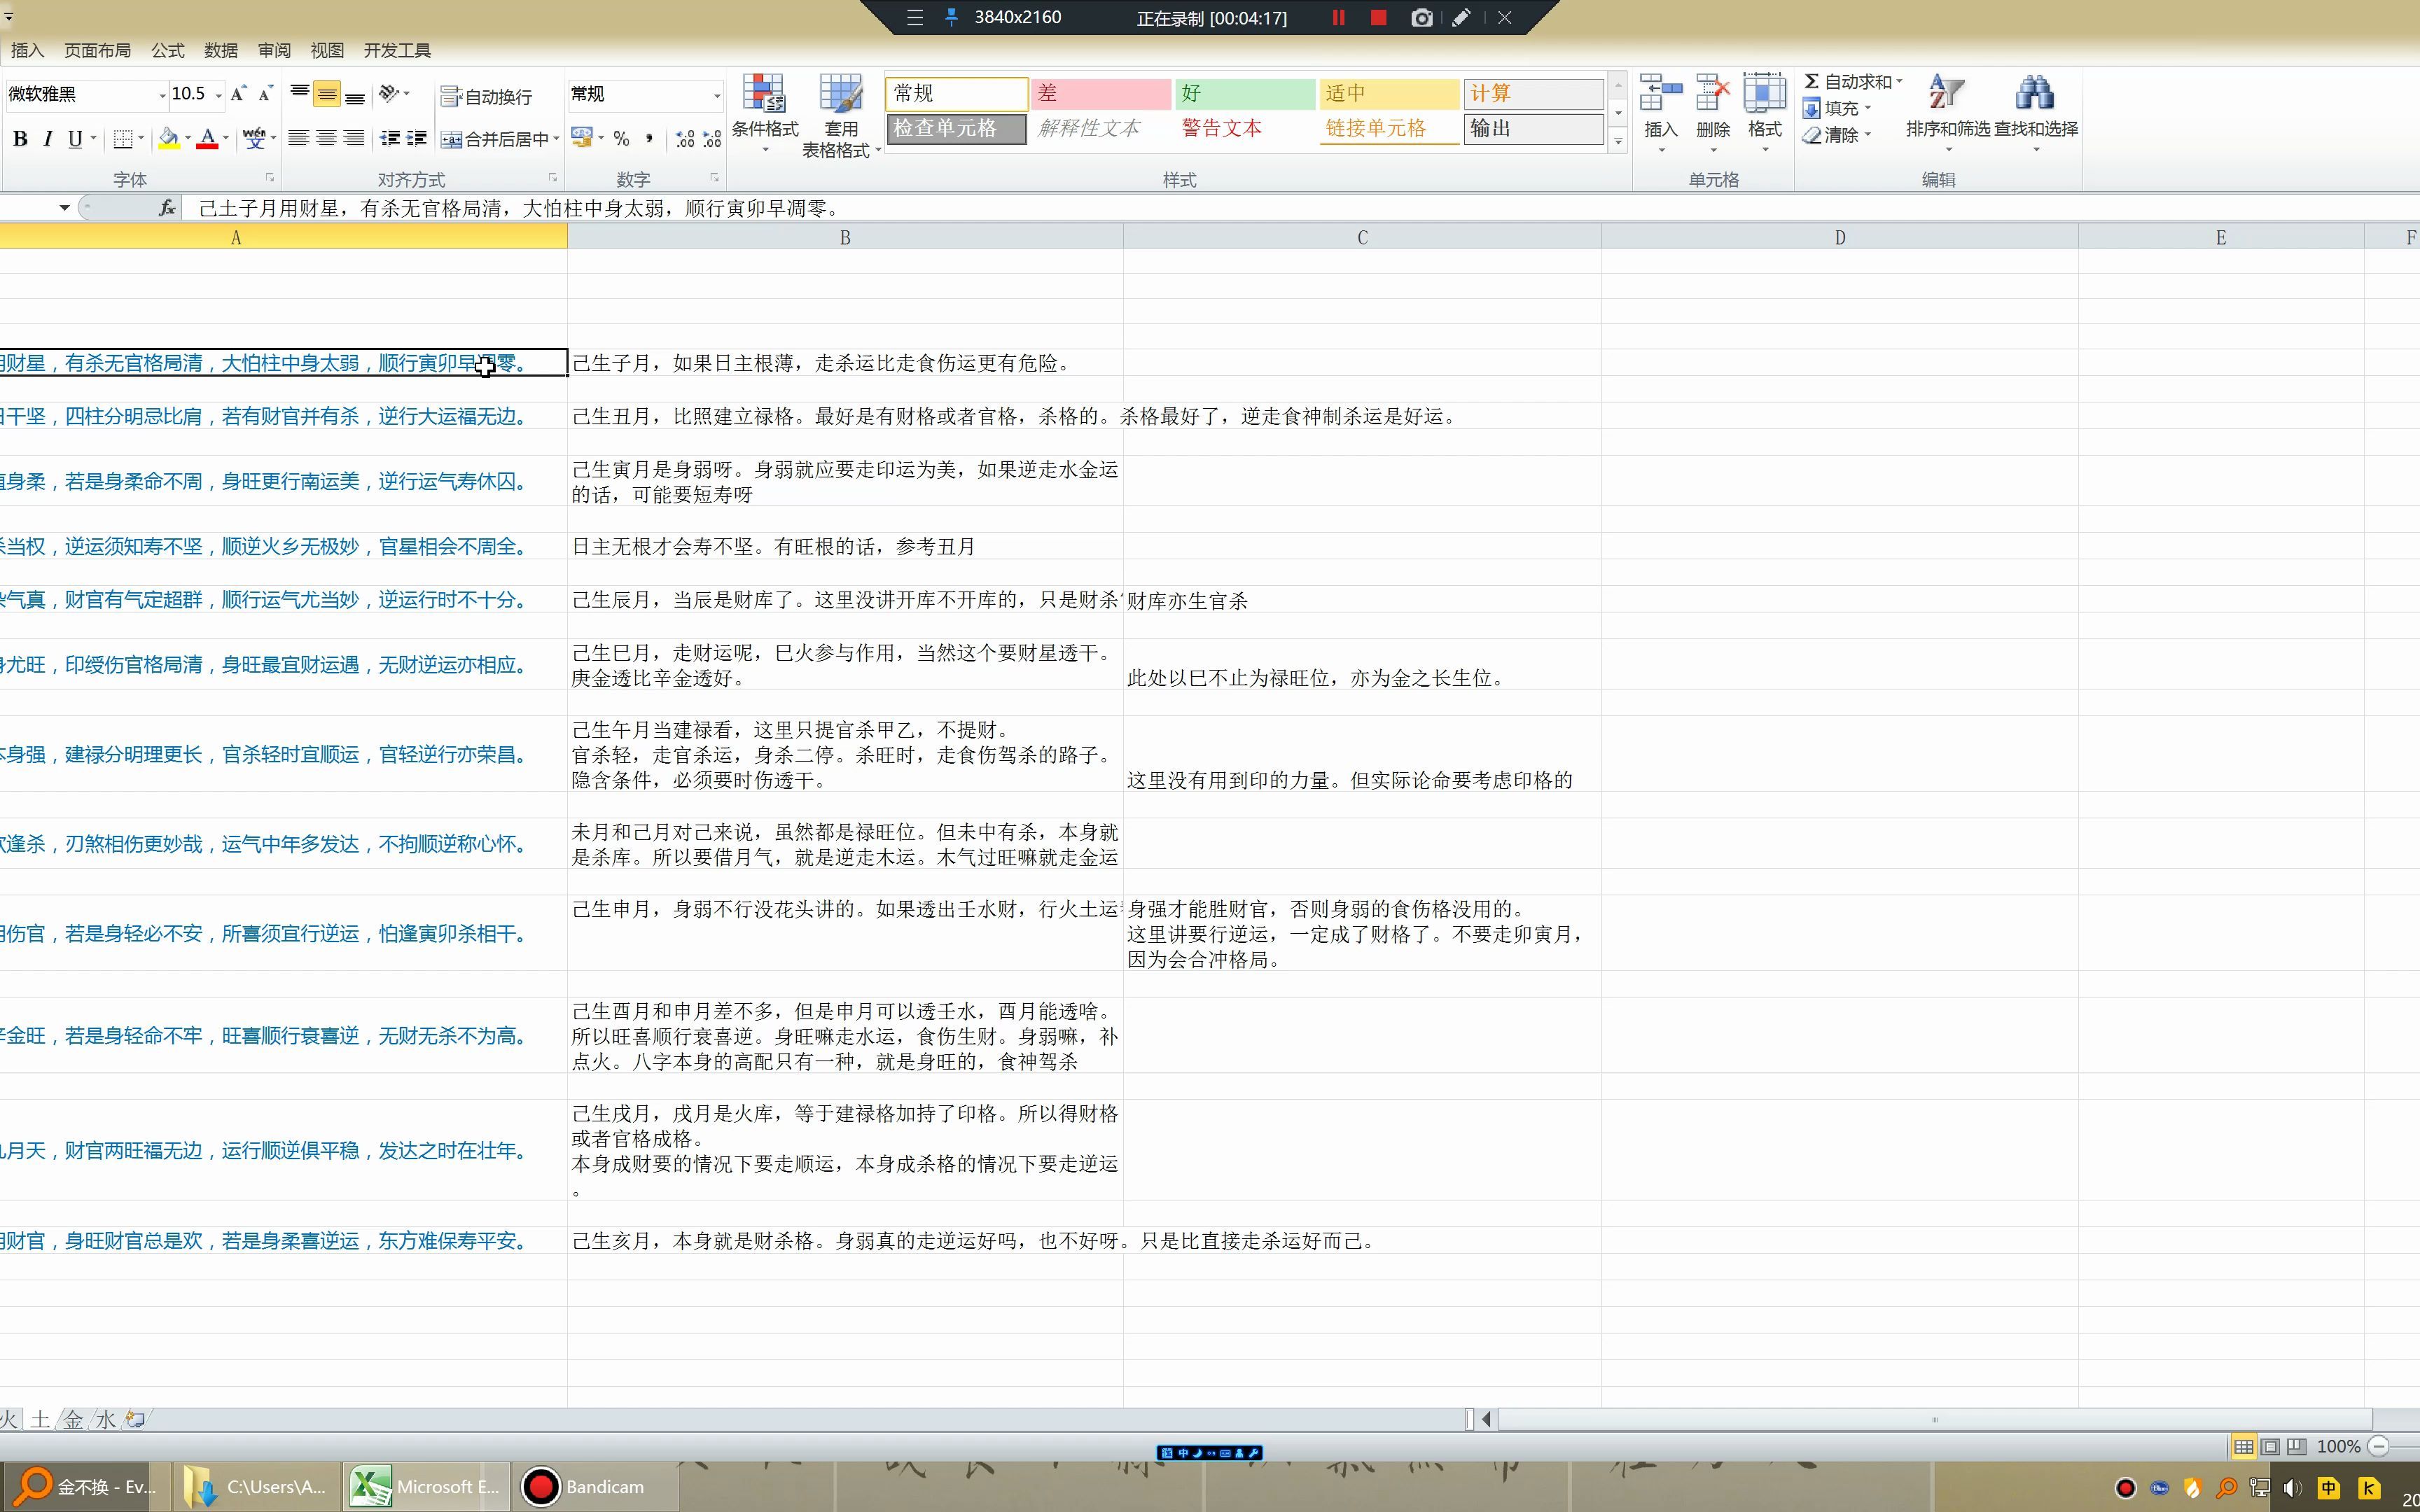The image size is (2420, 1512).
Task: Open 填充 fill menu
Action: [1836, 108]
